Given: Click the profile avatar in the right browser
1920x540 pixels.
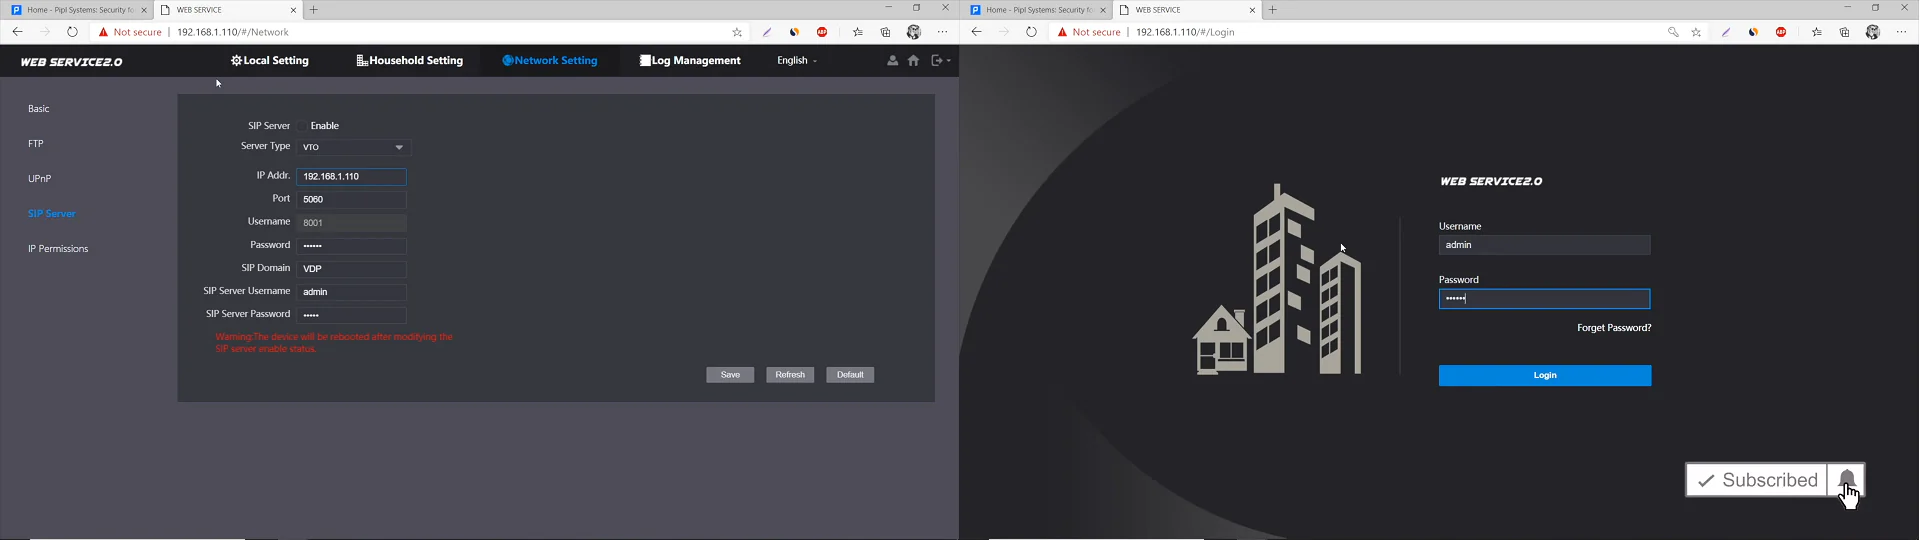Looking at the screenshot, I should coord(1872,32).
